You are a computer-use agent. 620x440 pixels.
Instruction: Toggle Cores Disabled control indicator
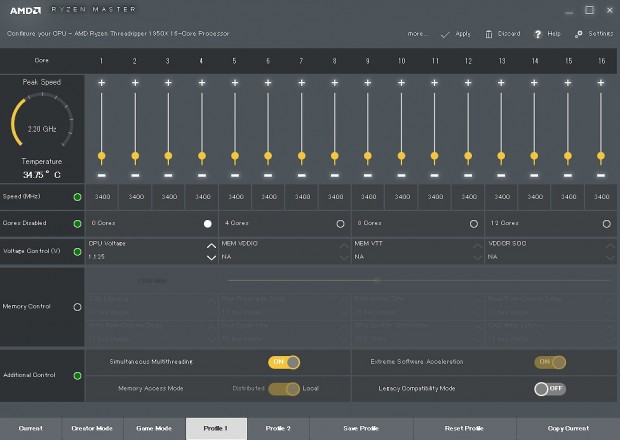tap(78, 224)
